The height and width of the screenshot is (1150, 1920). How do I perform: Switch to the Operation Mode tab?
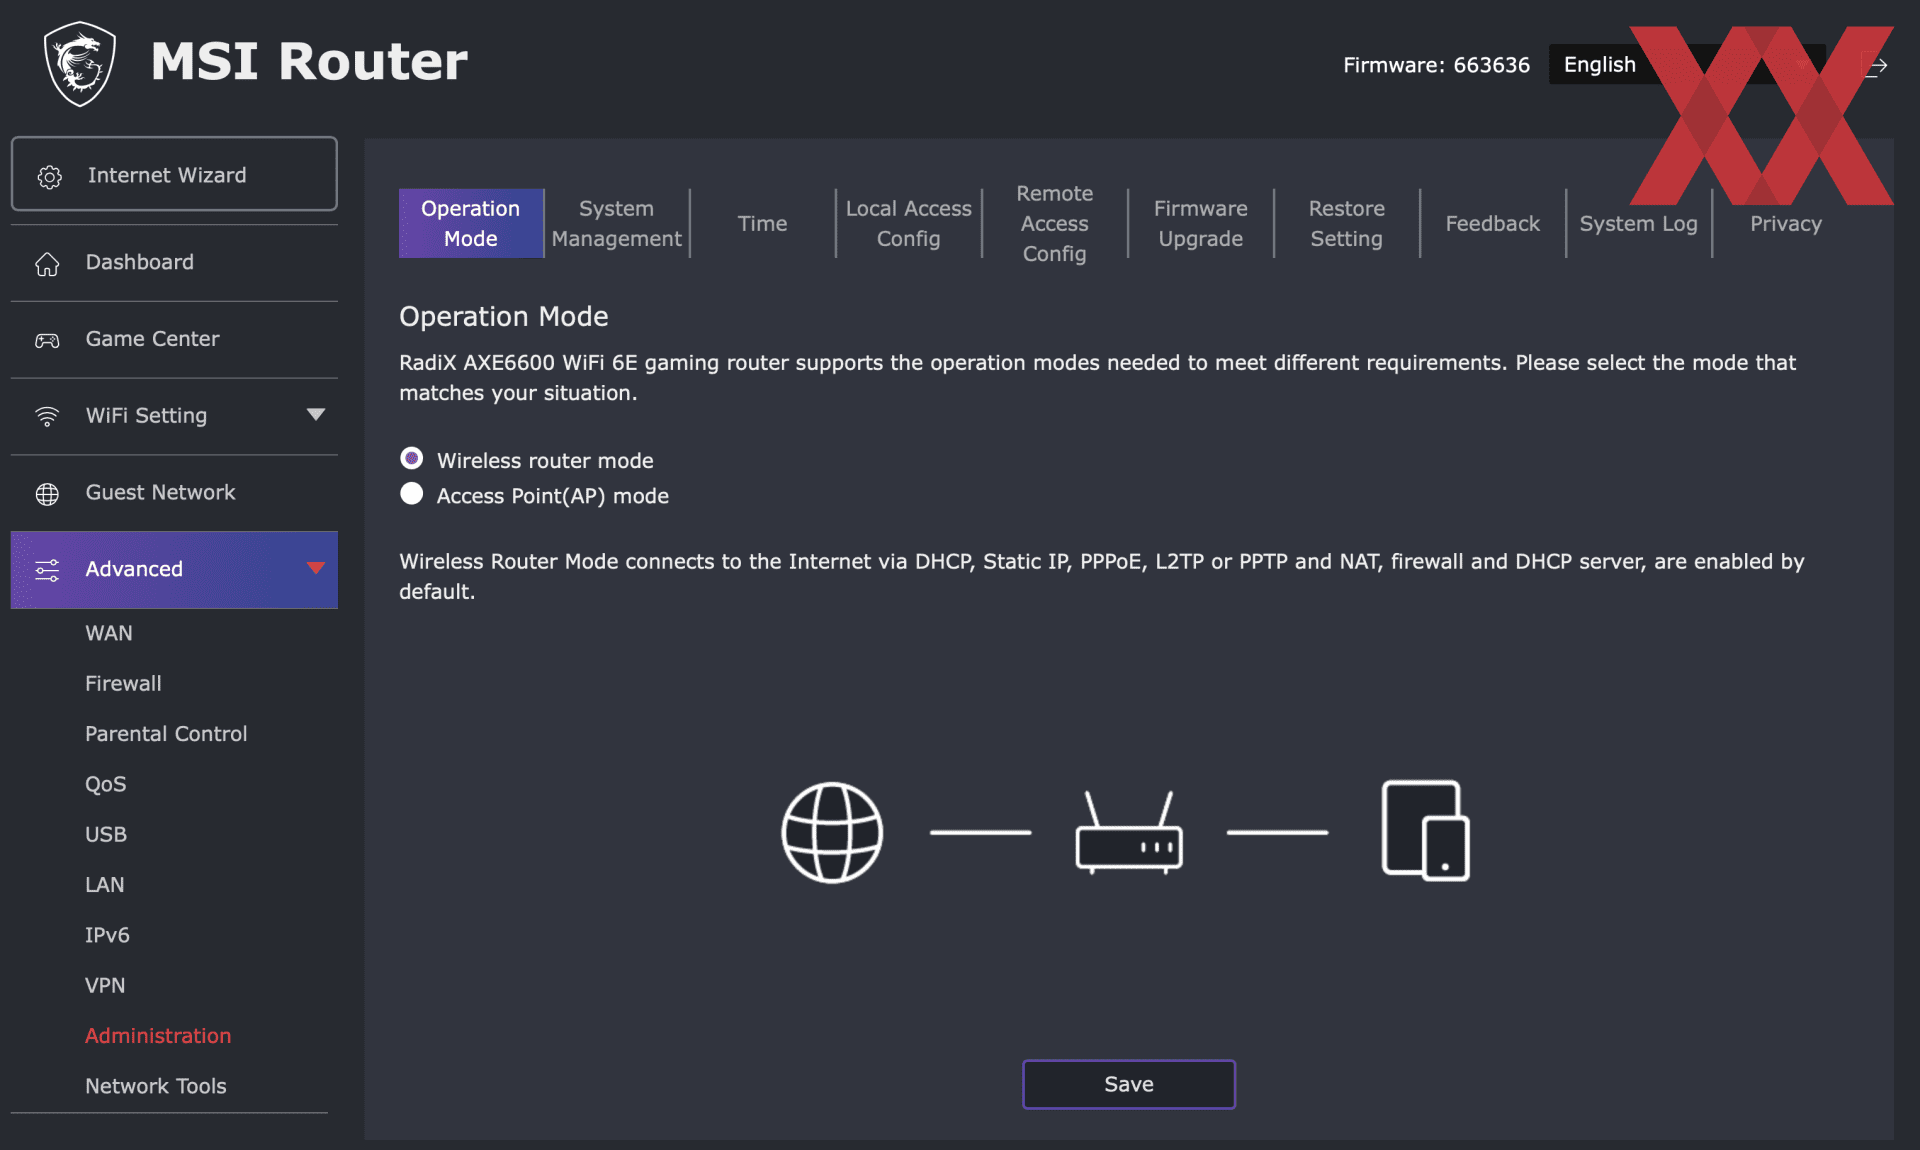(x=471, y=223)
